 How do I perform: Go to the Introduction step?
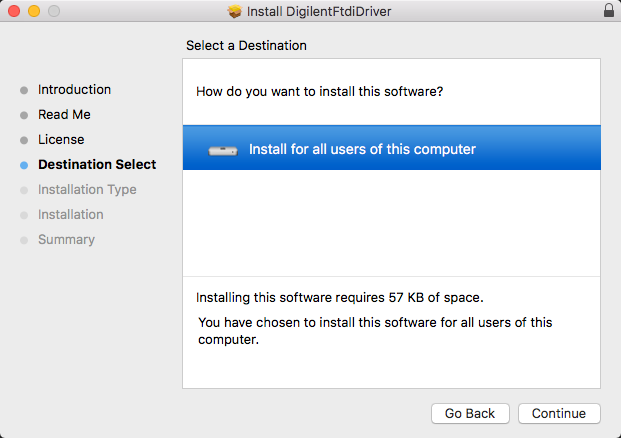pos(74,90)
